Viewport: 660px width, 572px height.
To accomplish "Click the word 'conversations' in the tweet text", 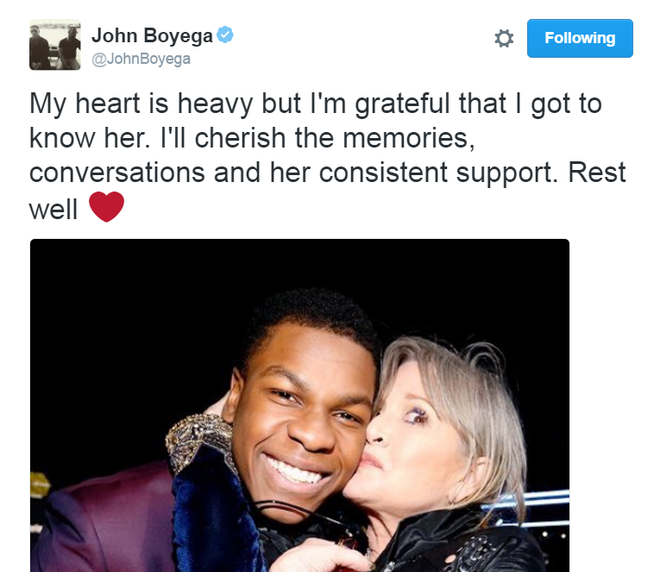I will (x=117, y=173).
